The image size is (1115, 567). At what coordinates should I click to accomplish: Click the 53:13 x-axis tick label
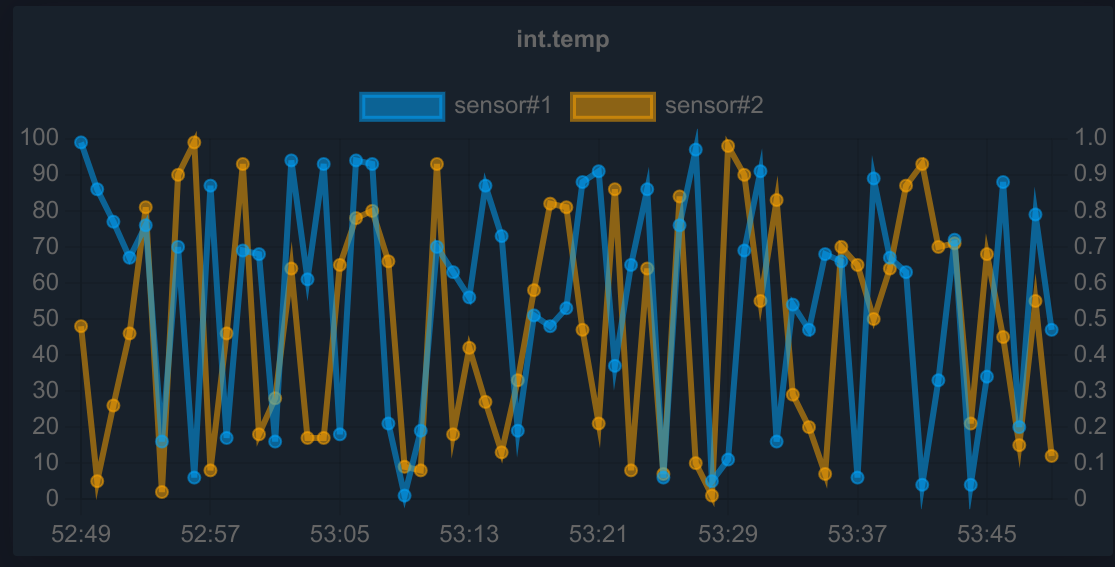pyautogui.click(x=469, y=534)
